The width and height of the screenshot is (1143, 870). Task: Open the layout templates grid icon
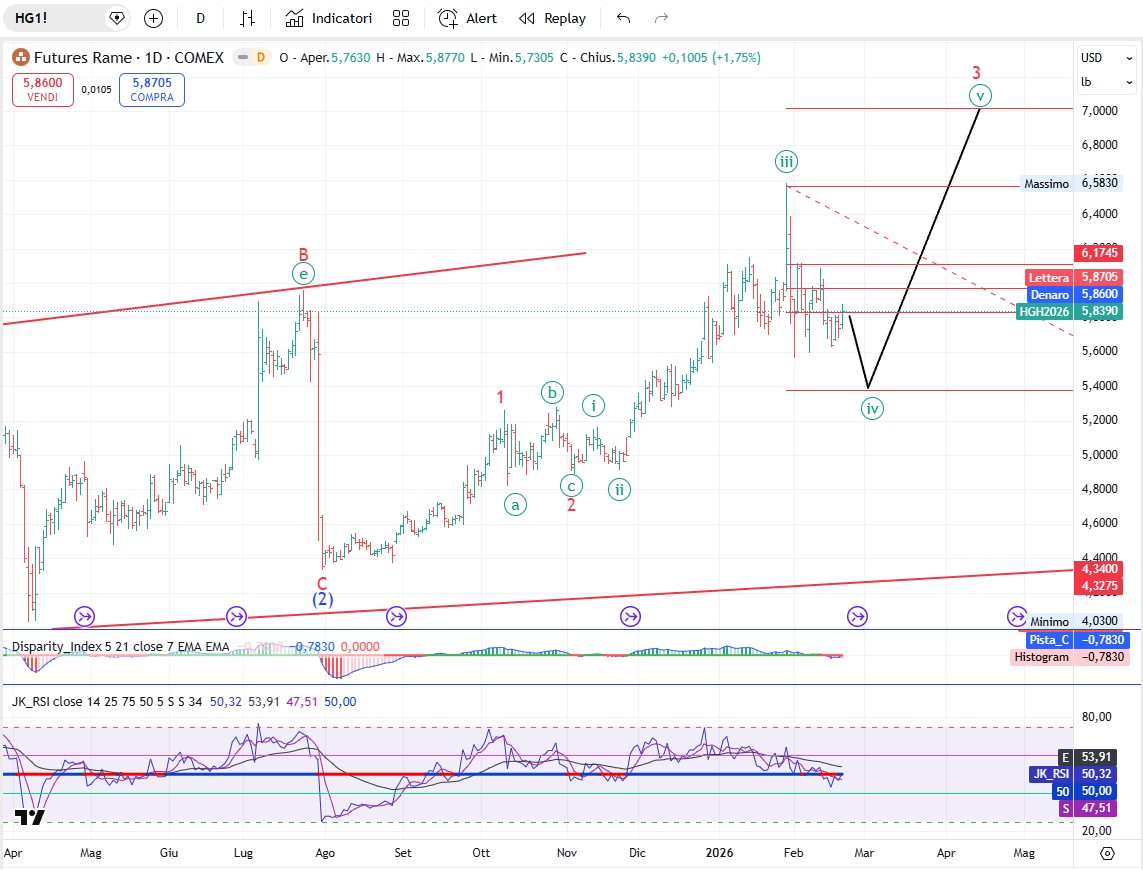click(401, 18)
